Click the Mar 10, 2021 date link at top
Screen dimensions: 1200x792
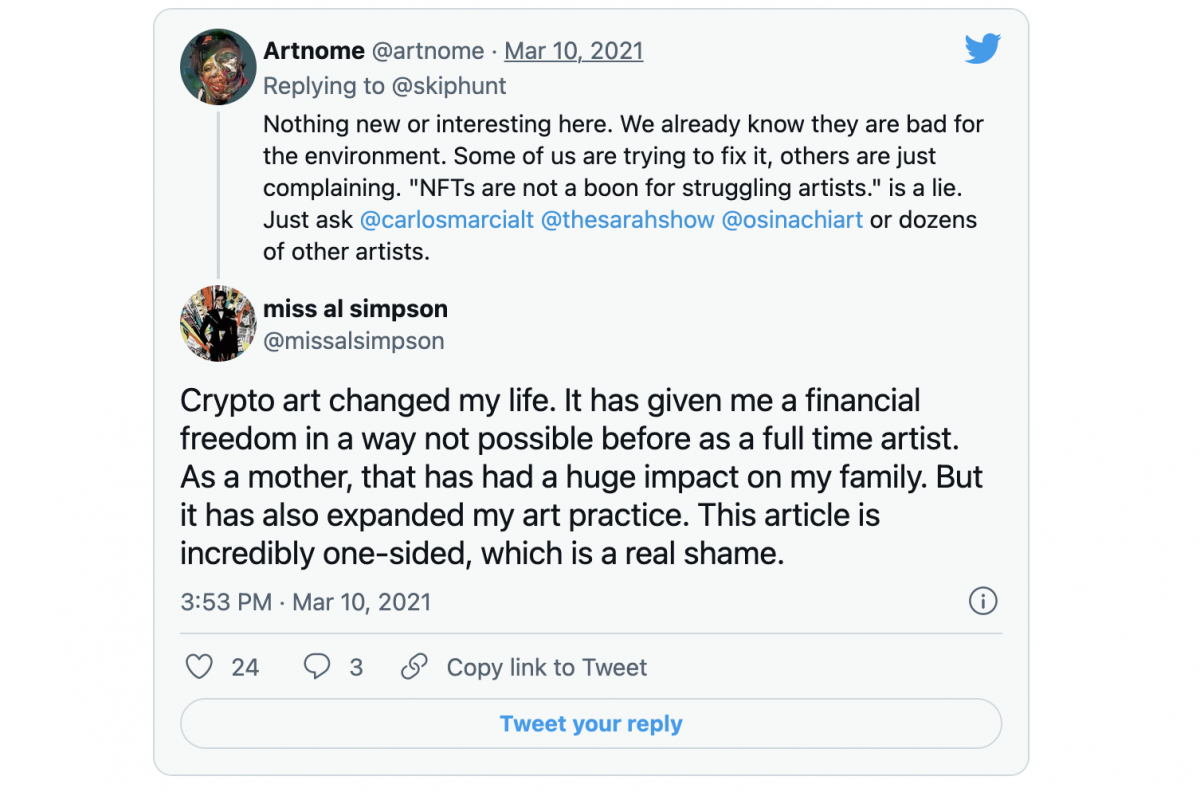[573, 51]
